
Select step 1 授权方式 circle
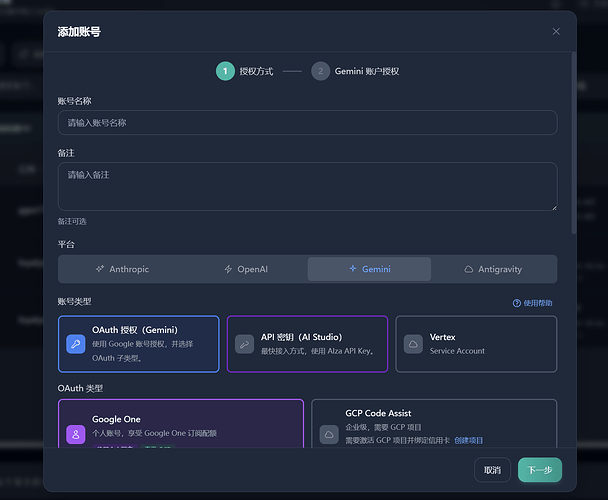coord(225,71)
